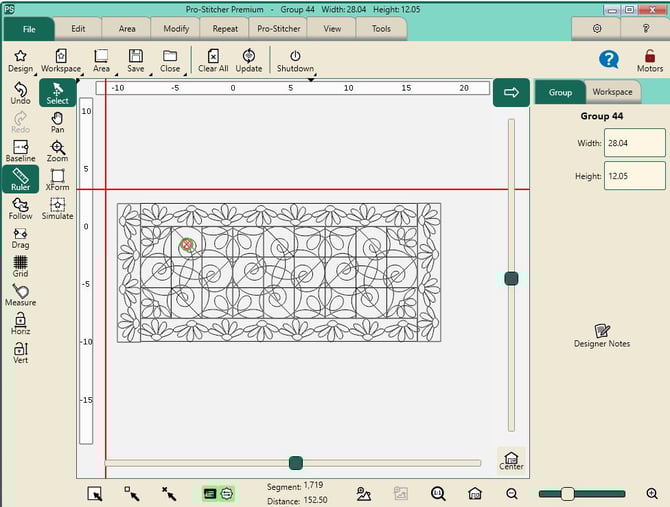Open the Area tab
Screen dimensions: 670x507
[x=127, y=29]
